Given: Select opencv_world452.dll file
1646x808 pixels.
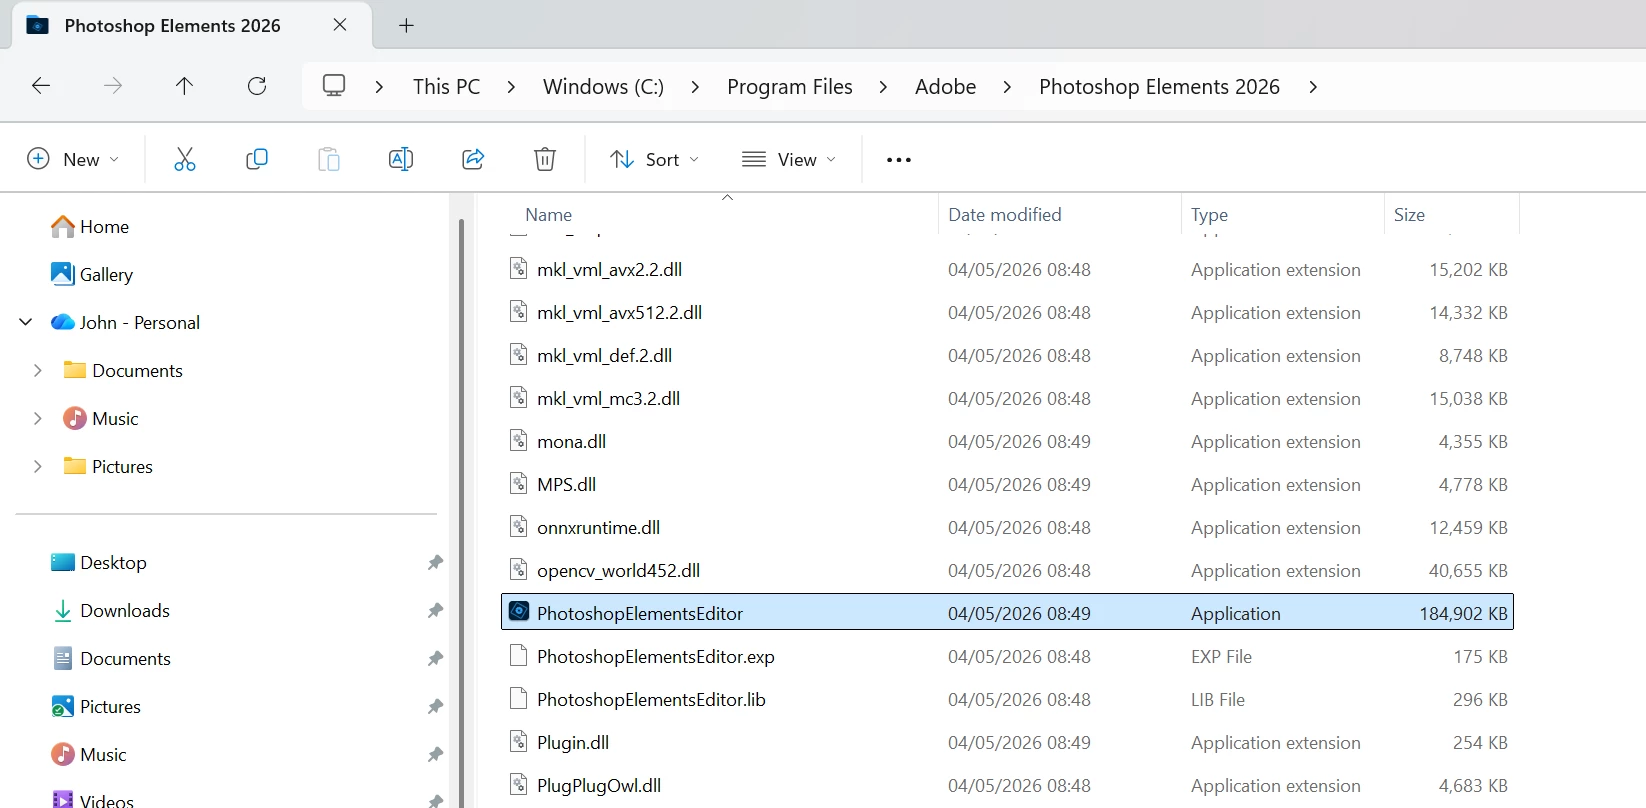Looking at the screenshot, I should 1007,571.
